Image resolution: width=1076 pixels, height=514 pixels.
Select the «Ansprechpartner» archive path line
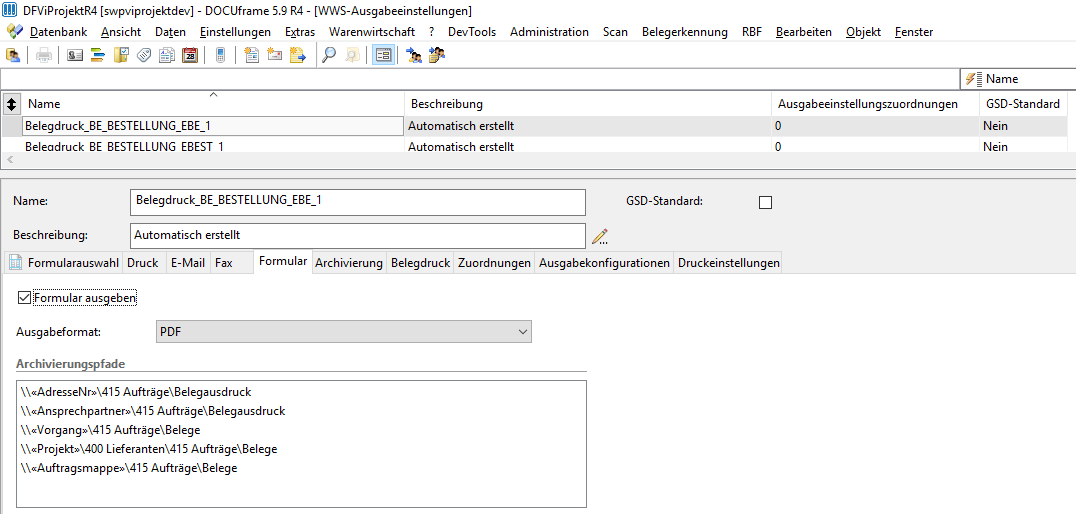pos(152,411)
